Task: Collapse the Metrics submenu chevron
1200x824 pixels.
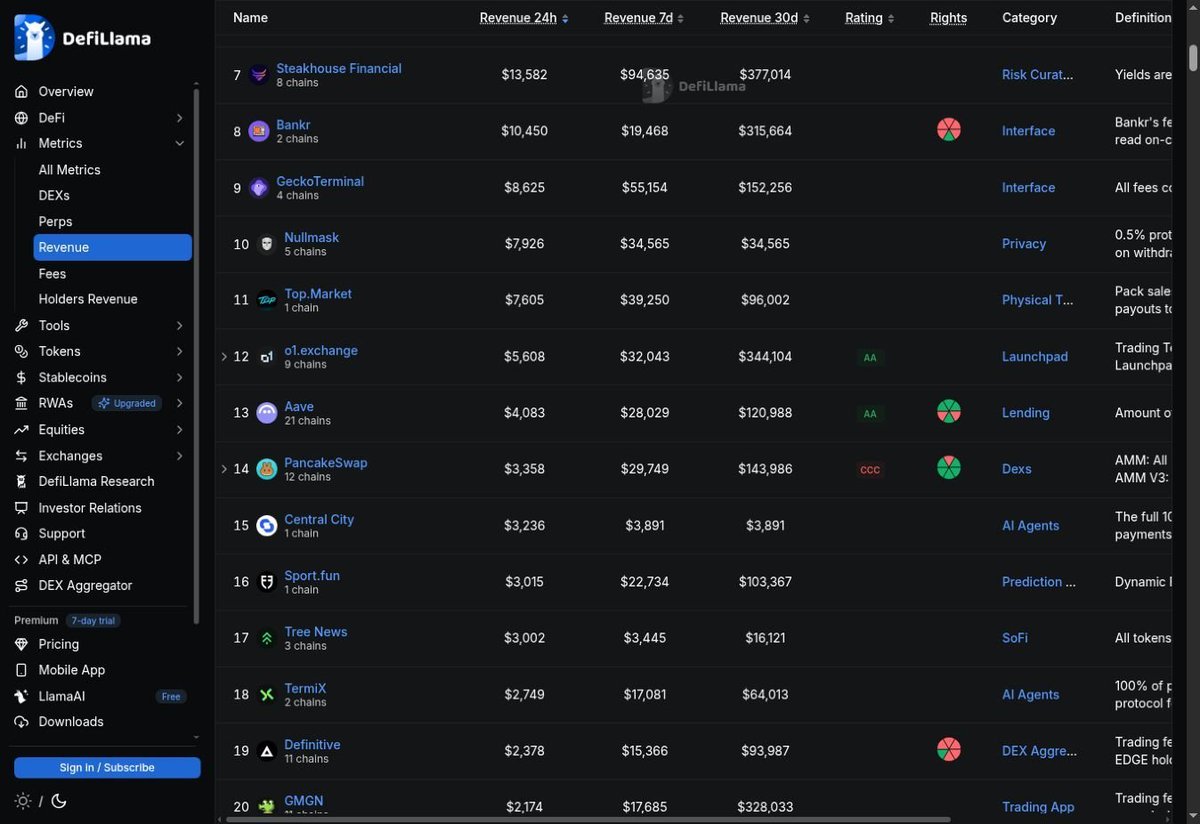Action: pos(180,143)
